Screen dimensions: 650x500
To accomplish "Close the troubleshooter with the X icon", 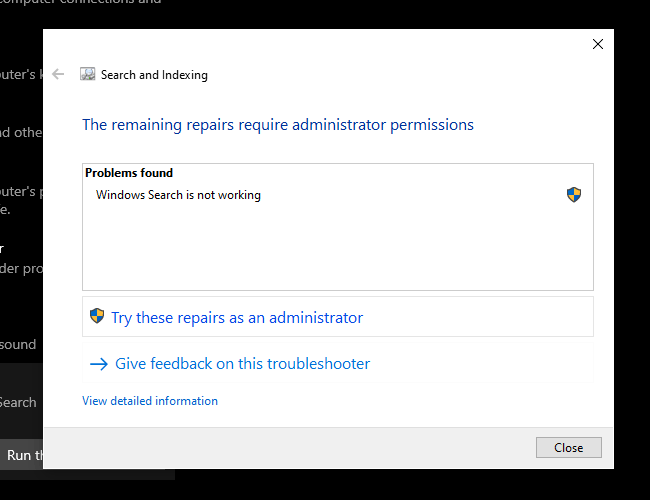I will coord(598,44).
